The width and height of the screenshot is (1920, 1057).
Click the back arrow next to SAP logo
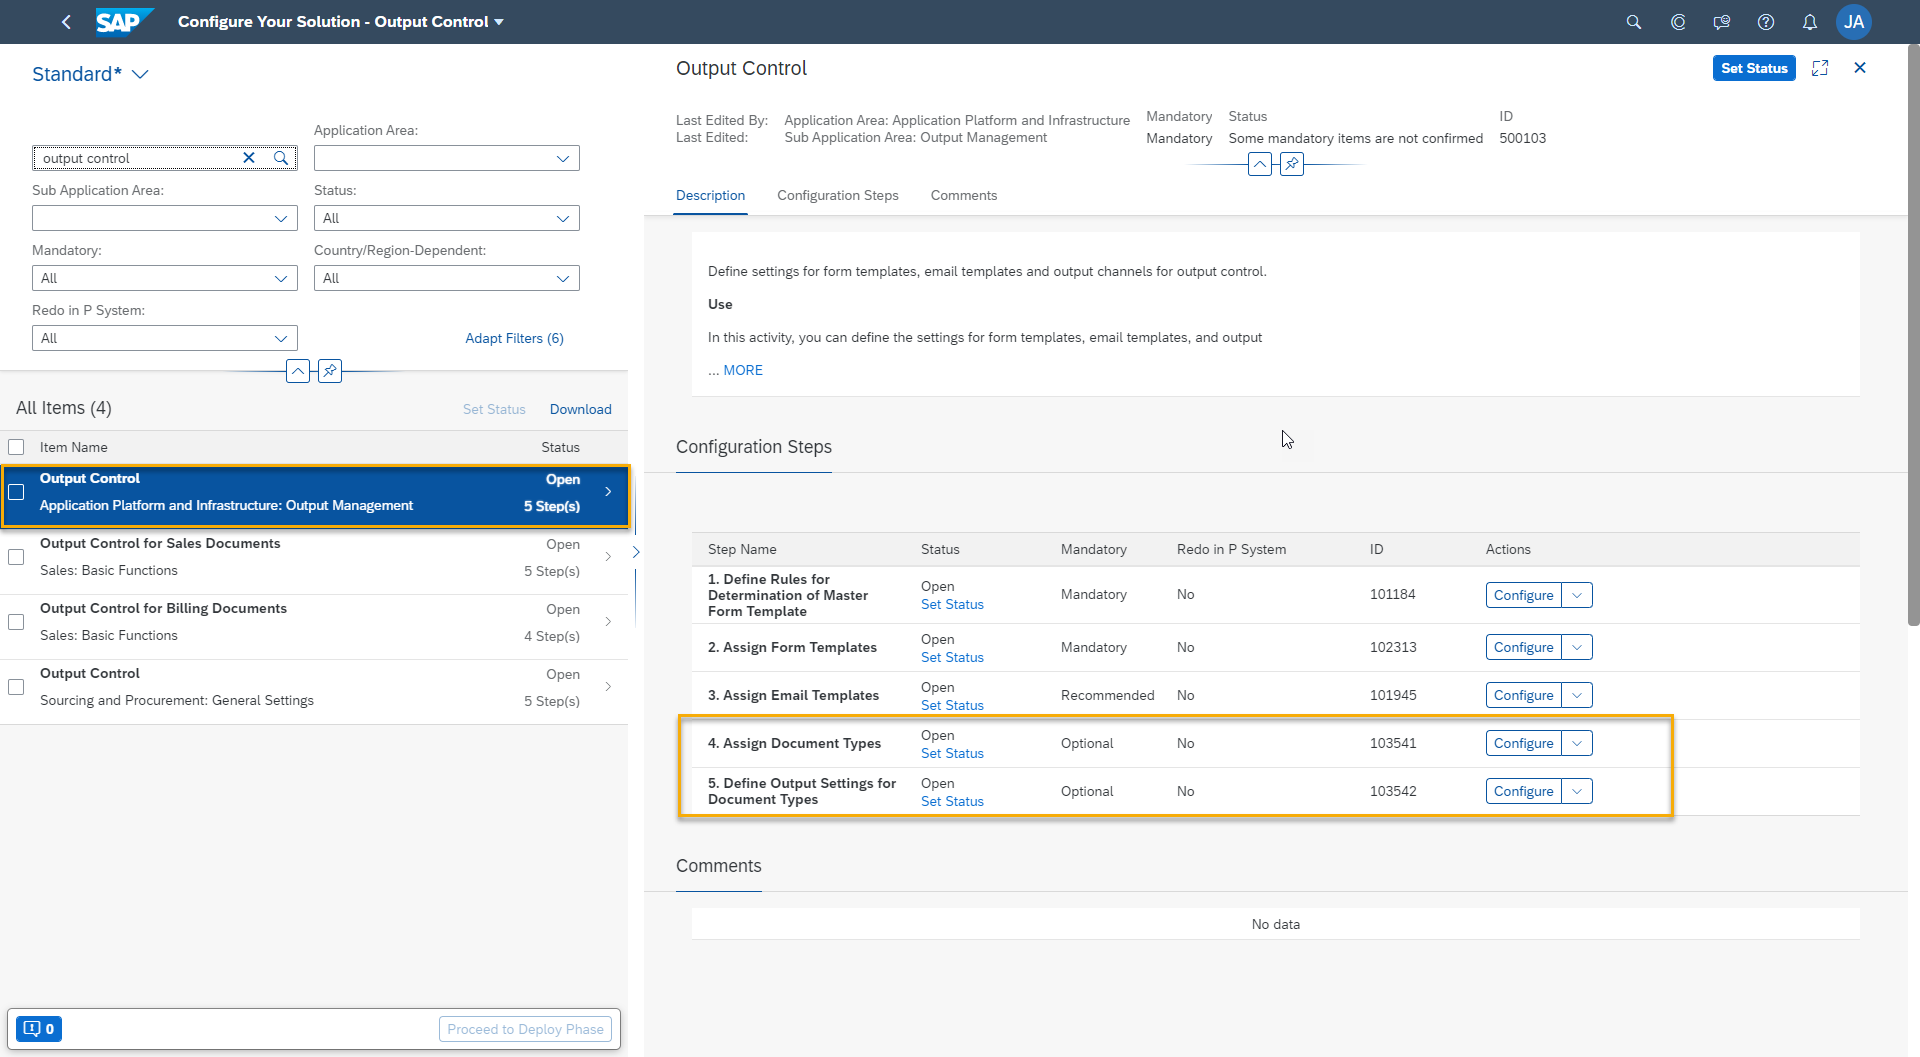pyautogui.click(x=66, y=22)
